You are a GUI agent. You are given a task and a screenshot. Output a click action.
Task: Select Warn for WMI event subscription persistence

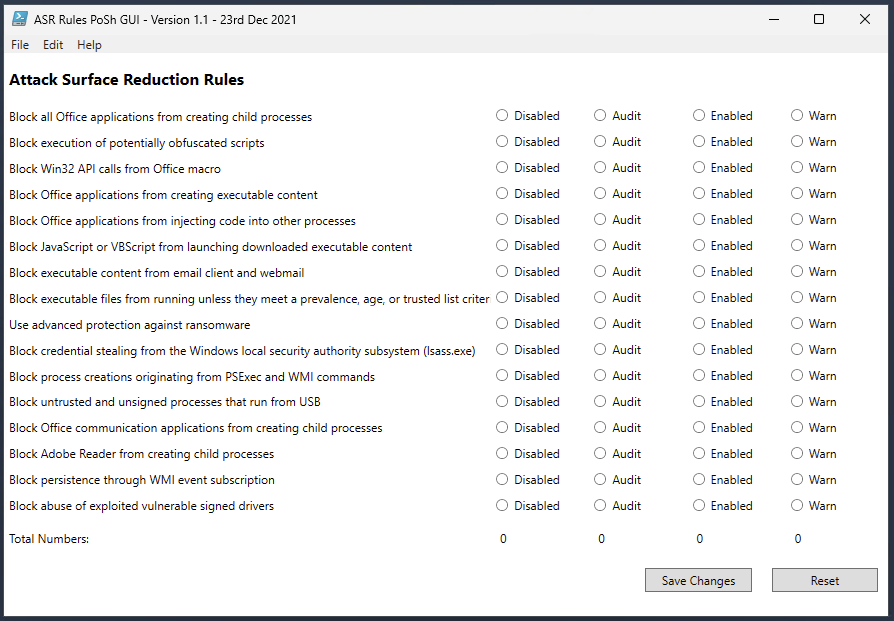click(x=797, y=480)
